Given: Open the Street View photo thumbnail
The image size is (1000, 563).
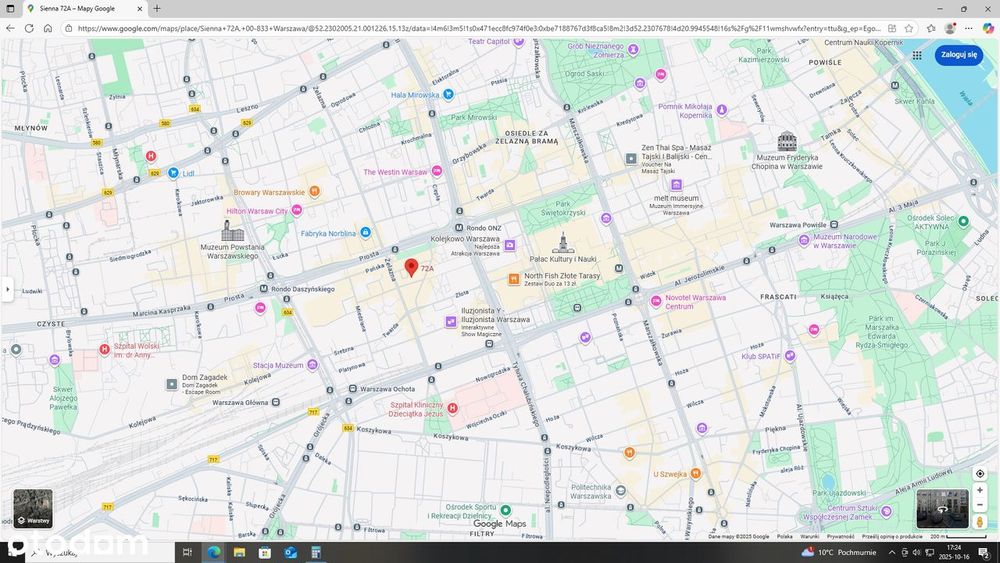Looking at the screenshot, I should coord(942,508).
